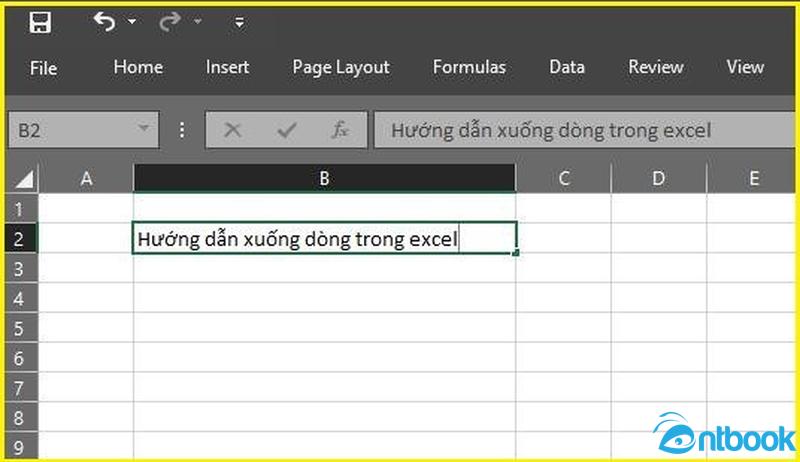The image size is (800, 462).
Task: Click the Save floppy disk icon
Action: pos(40,22)
